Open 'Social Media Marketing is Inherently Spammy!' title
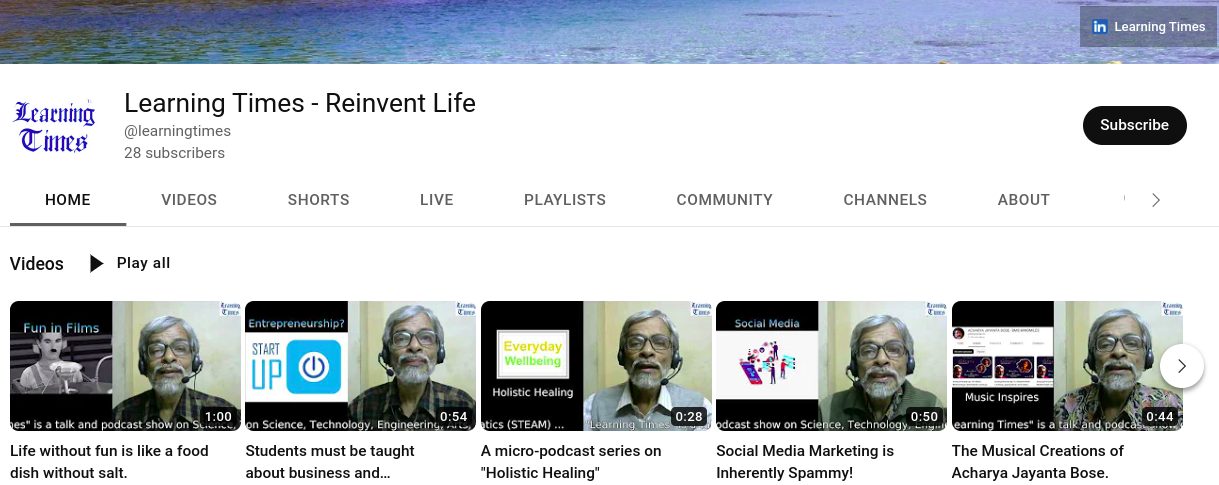 [805, 462]
